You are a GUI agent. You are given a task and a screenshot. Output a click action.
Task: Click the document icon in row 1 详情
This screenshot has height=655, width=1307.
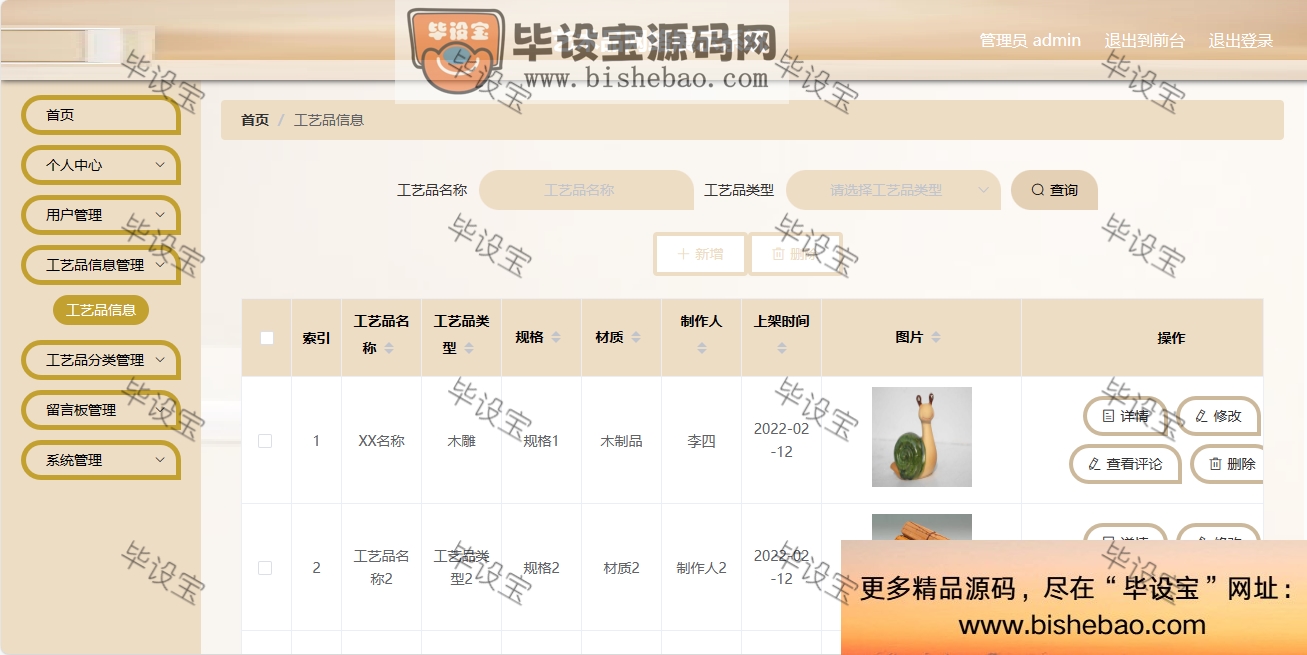click(x=1108, y=416)
